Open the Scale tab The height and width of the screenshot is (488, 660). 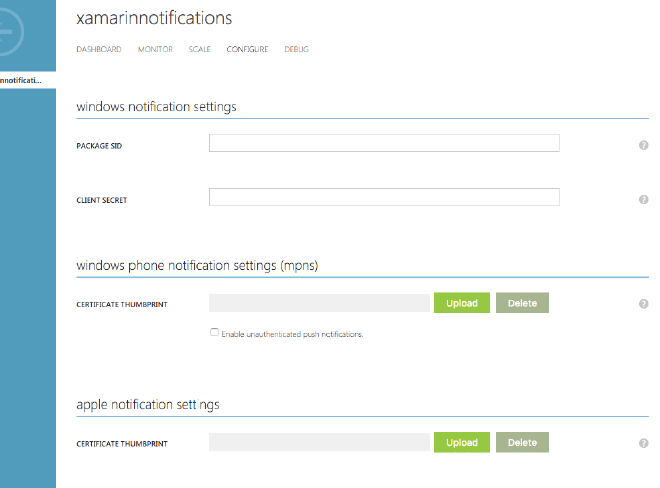(x=200, y=49)
